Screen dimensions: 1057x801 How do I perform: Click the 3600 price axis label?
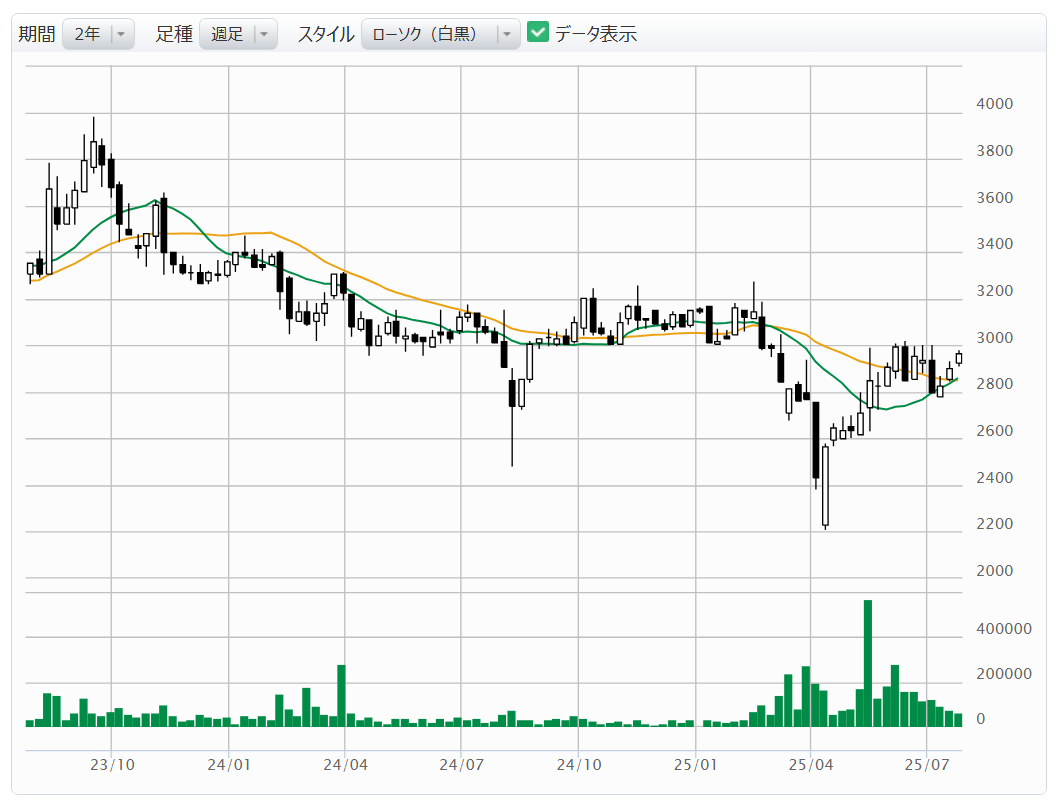pyautogui.click(x=994, y=198)
